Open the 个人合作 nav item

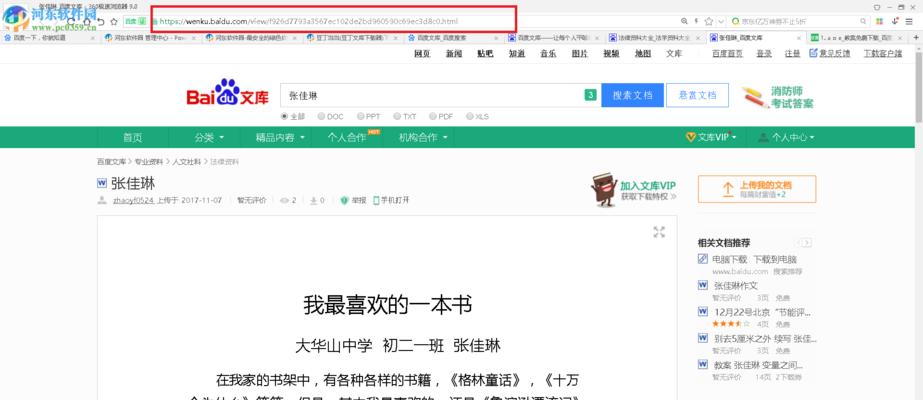[x=347, y=137]
